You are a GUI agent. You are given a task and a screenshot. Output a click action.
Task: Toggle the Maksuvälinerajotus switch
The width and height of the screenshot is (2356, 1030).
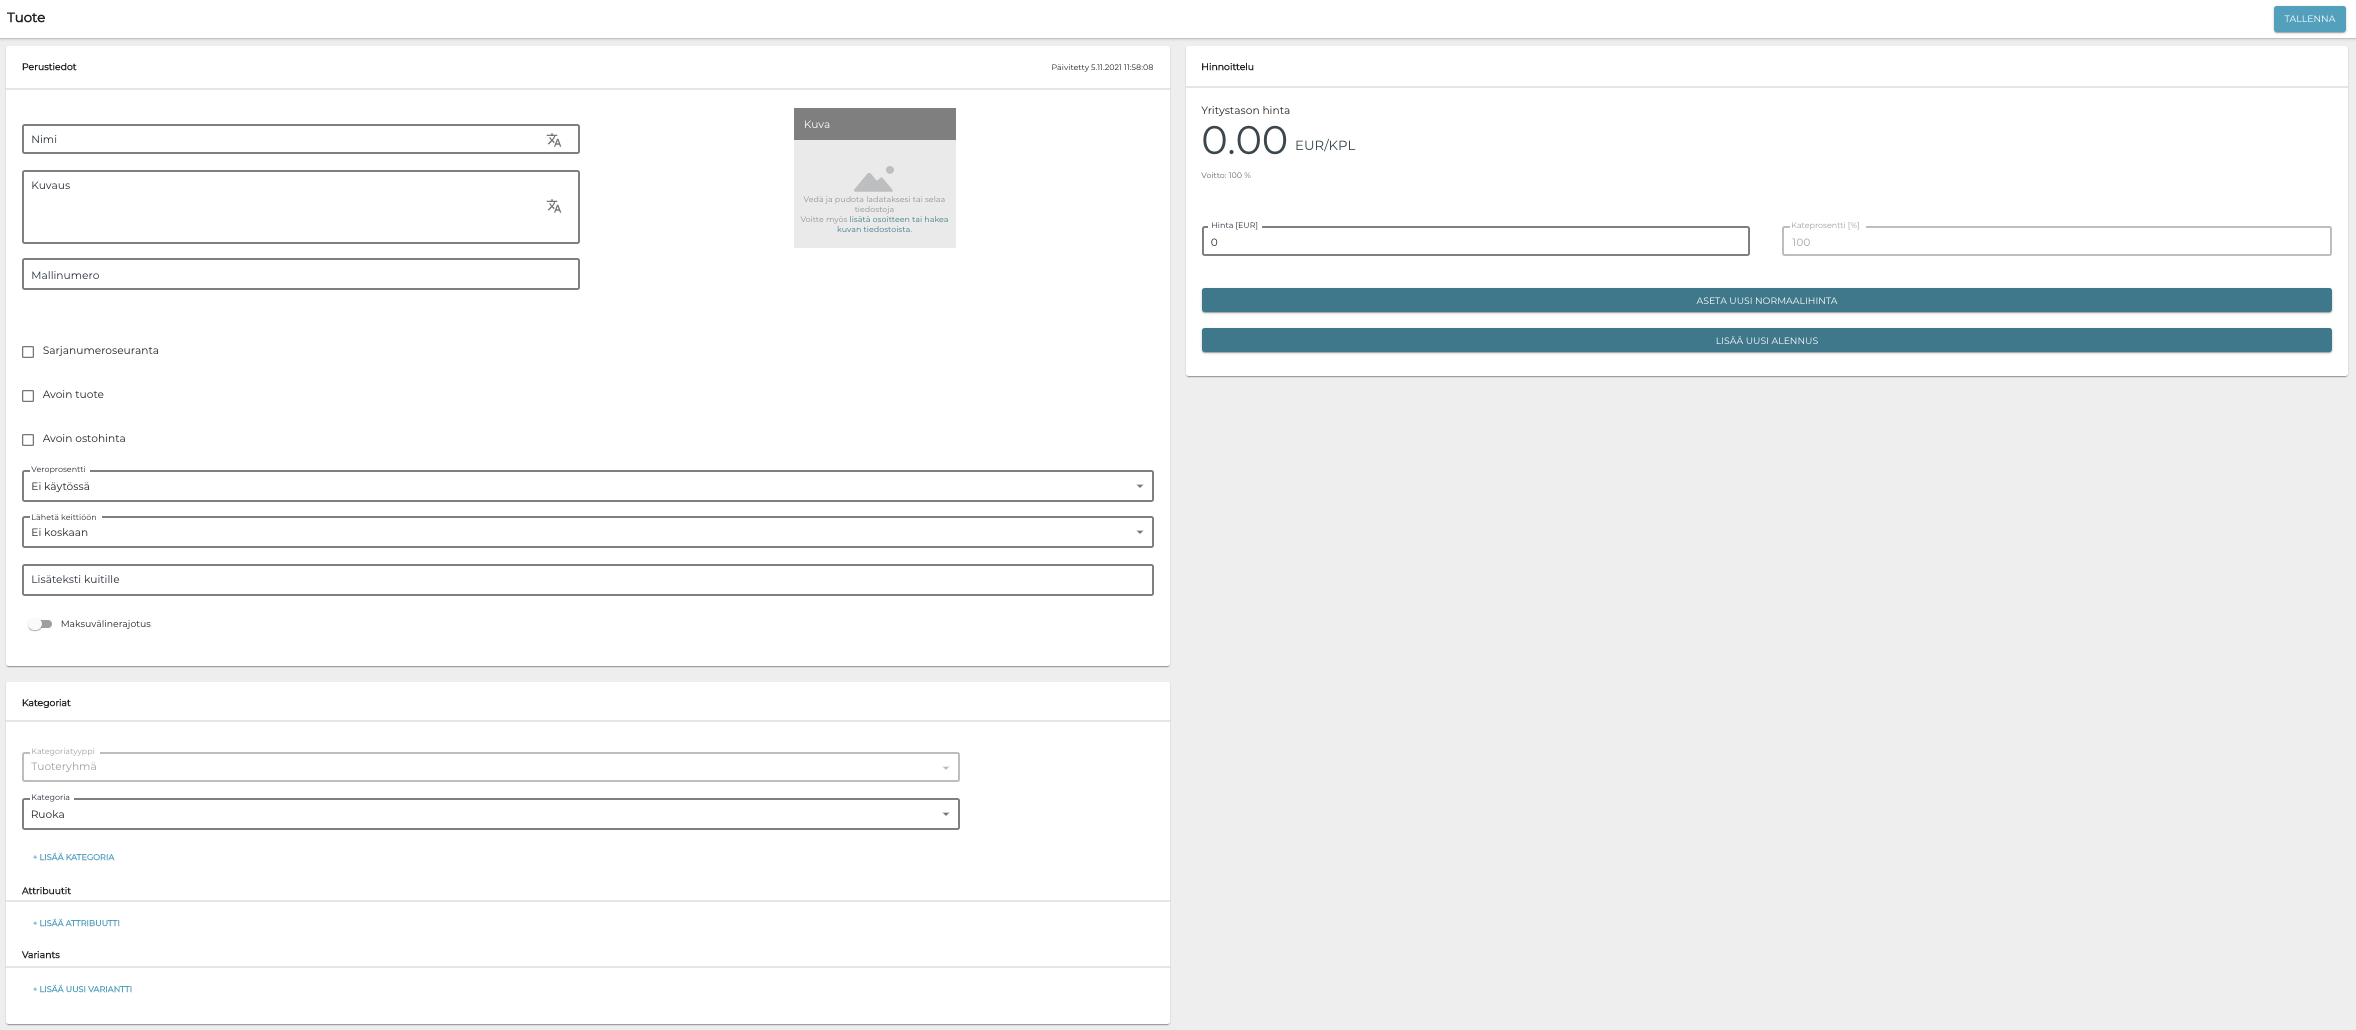[x=40, y=624]
